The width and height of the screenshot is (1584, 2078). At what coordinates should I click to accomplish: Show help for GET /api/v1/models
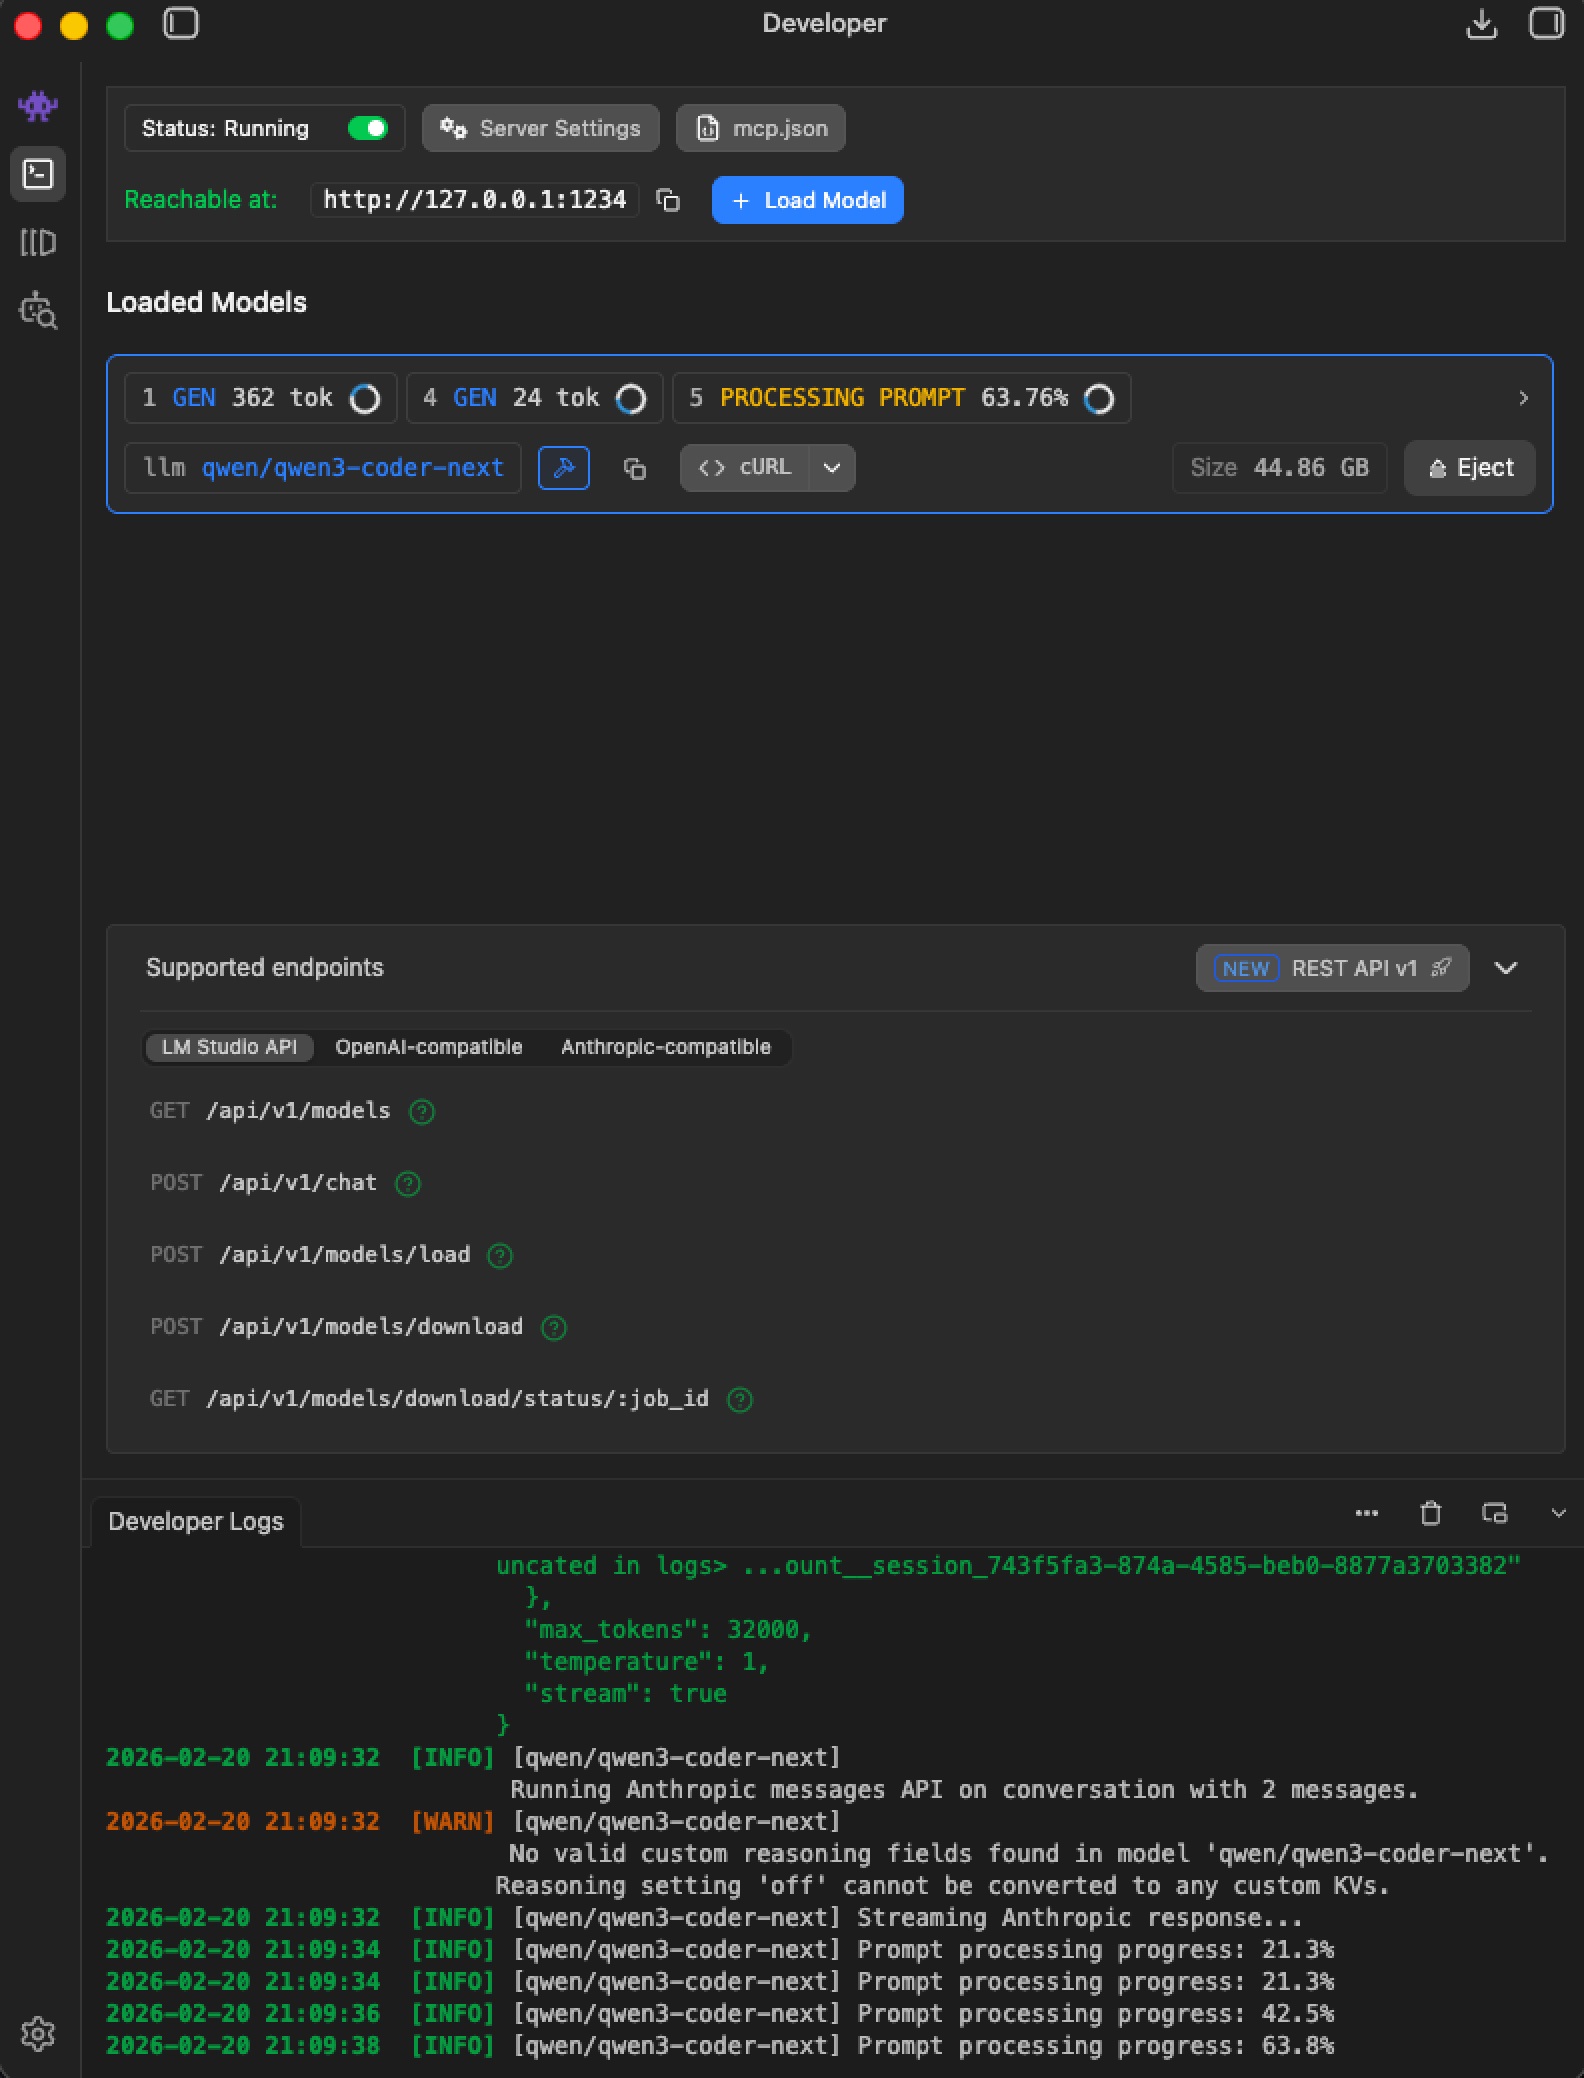pyautogui.click(x=422, y=1112)
